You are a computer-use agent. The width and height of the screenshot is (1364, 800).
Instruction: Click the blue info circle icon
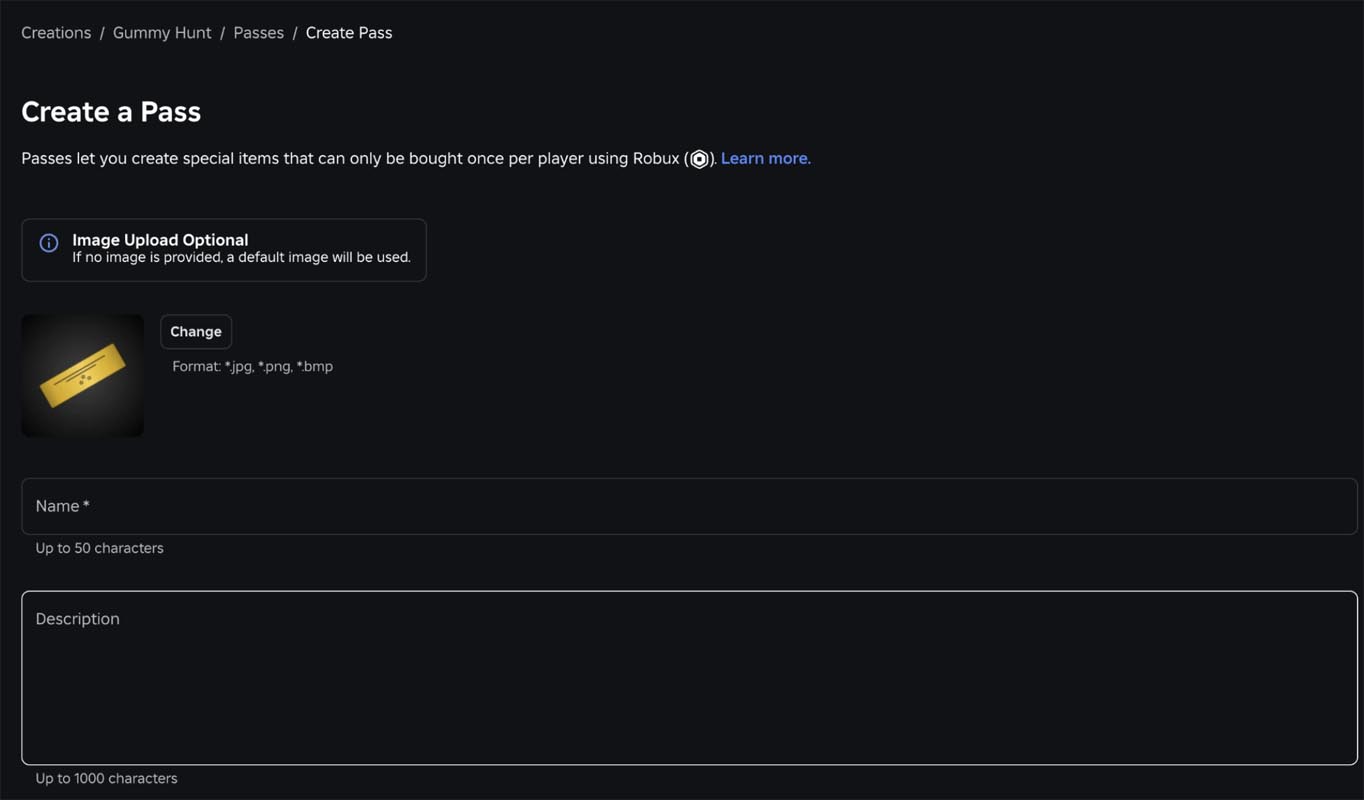(x=48, y=243)
